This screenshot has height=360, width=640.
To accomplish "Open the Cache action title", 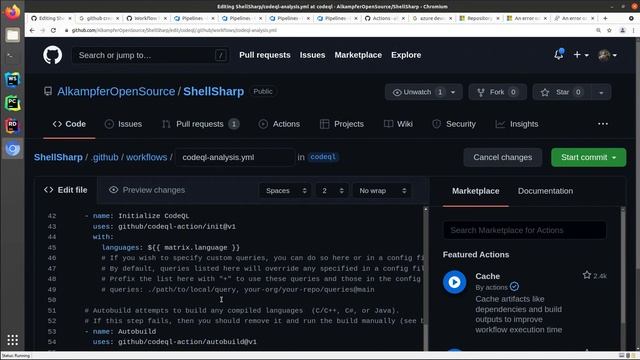I will pyautogui.click(x=487, y=276).
